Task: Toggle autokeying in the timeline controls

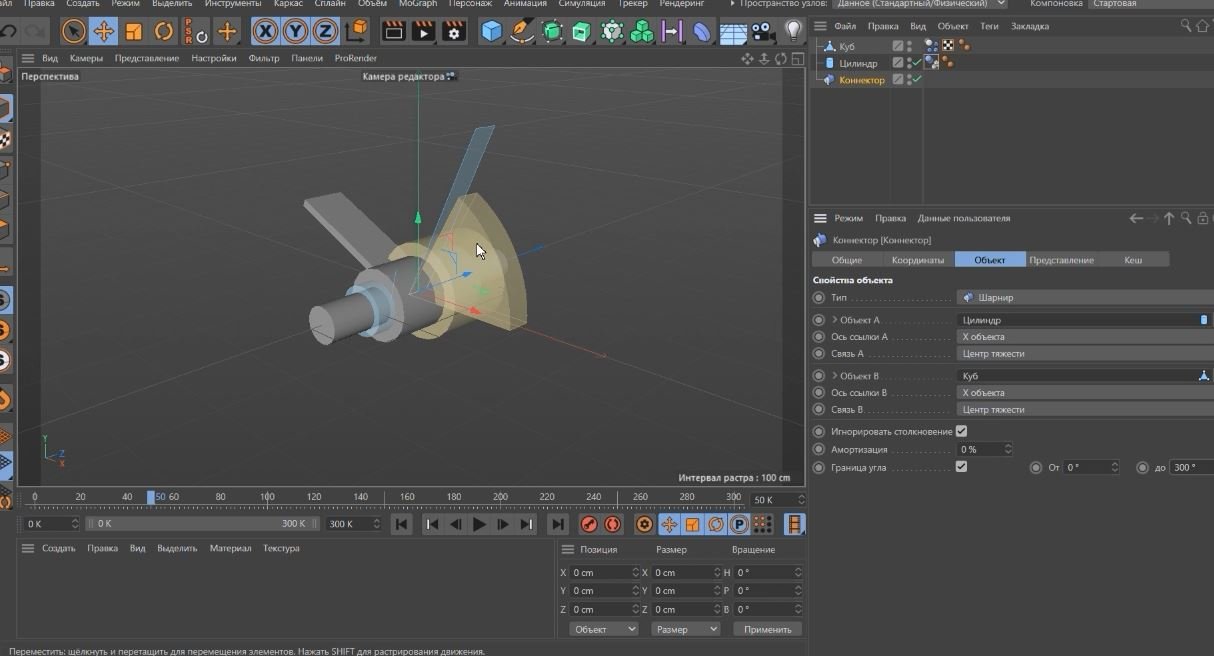Action: tap(612, 524)
